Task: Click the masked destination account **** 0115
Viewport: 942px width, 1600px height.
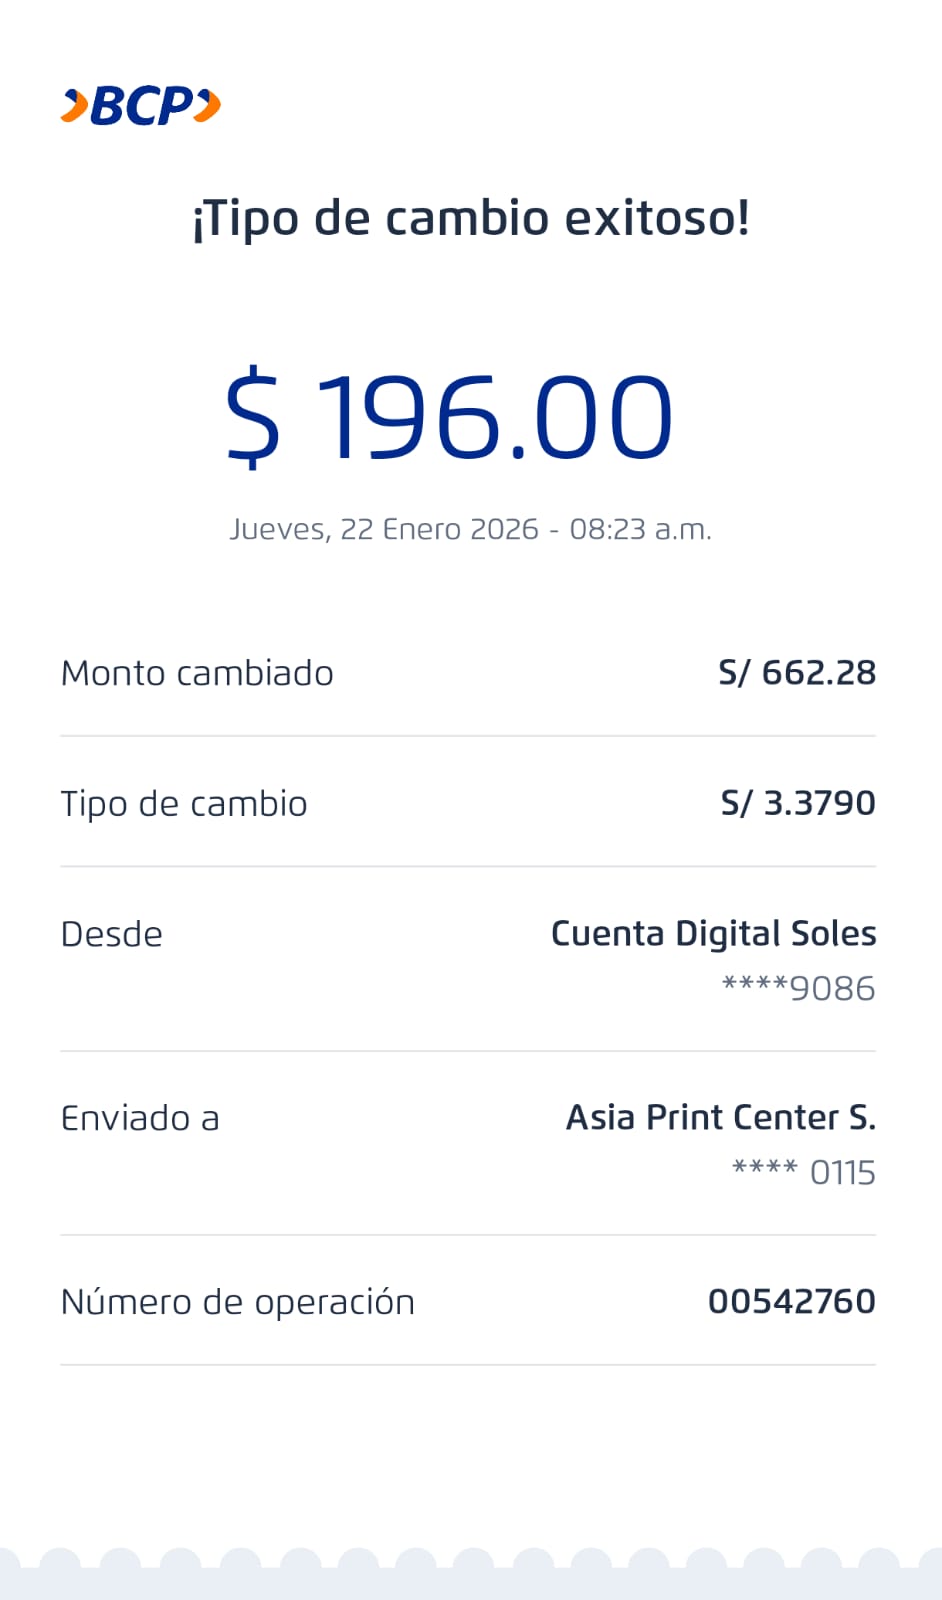Action: (x=803, y=1172)
